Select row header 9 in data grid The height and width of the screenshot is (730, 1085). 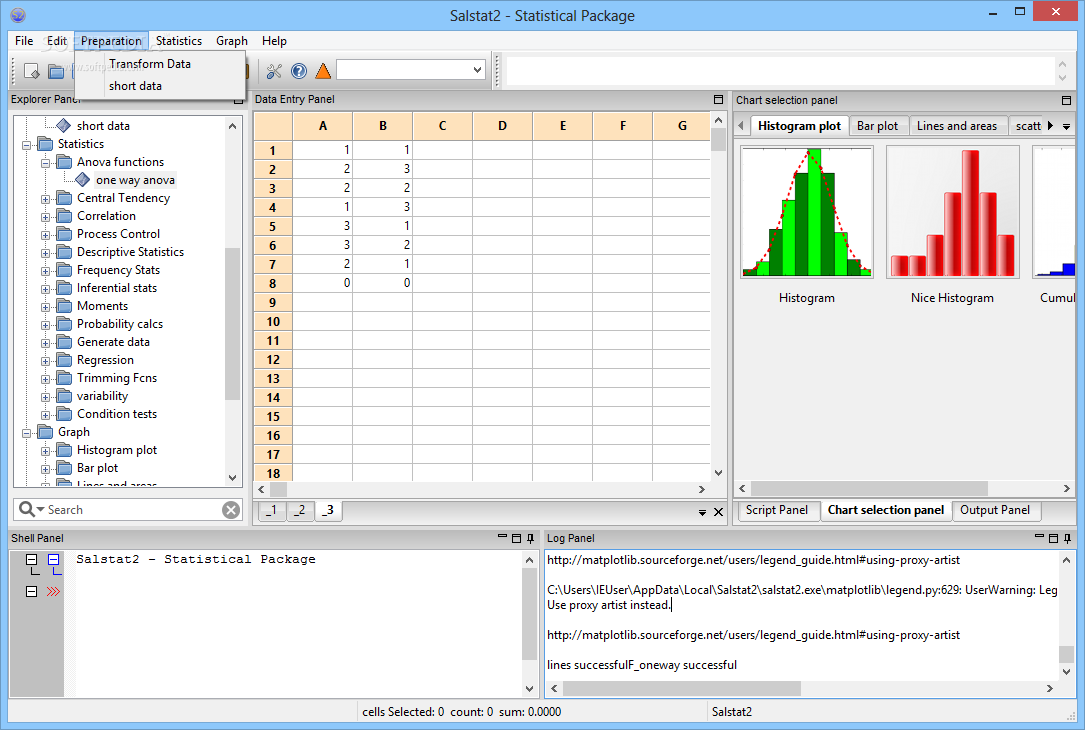tap(273, 302)
